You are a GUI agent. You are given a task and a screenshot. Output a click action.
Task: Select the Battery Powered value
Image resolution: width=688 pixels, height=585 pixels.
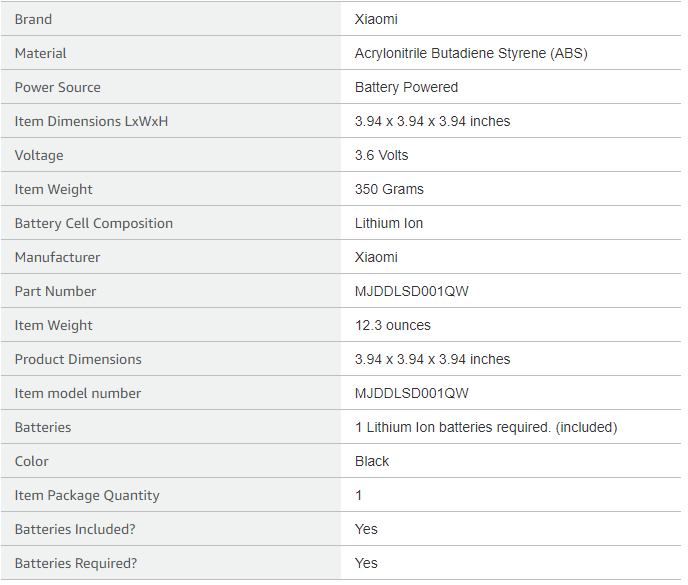(x=406, y=87)
